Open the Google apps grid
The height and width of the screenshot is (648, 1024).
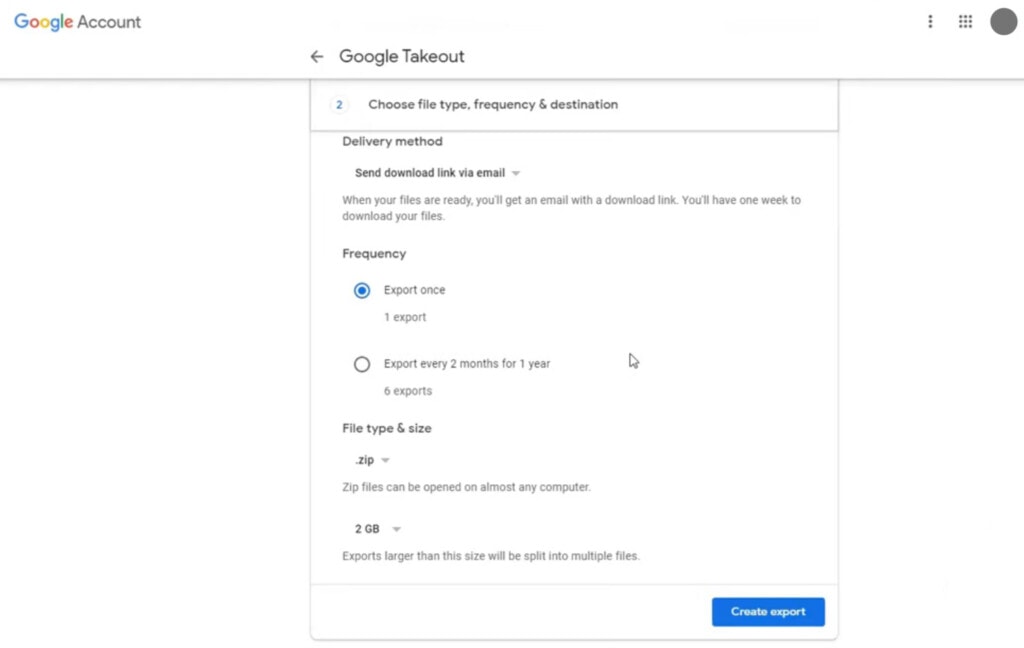tap(965, 22)
